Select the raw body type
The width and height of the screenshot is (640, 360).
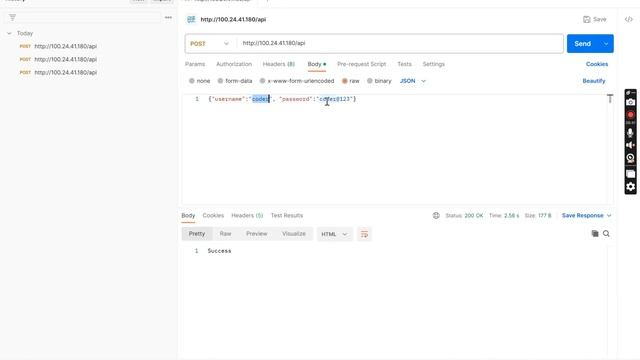point(351,81)
